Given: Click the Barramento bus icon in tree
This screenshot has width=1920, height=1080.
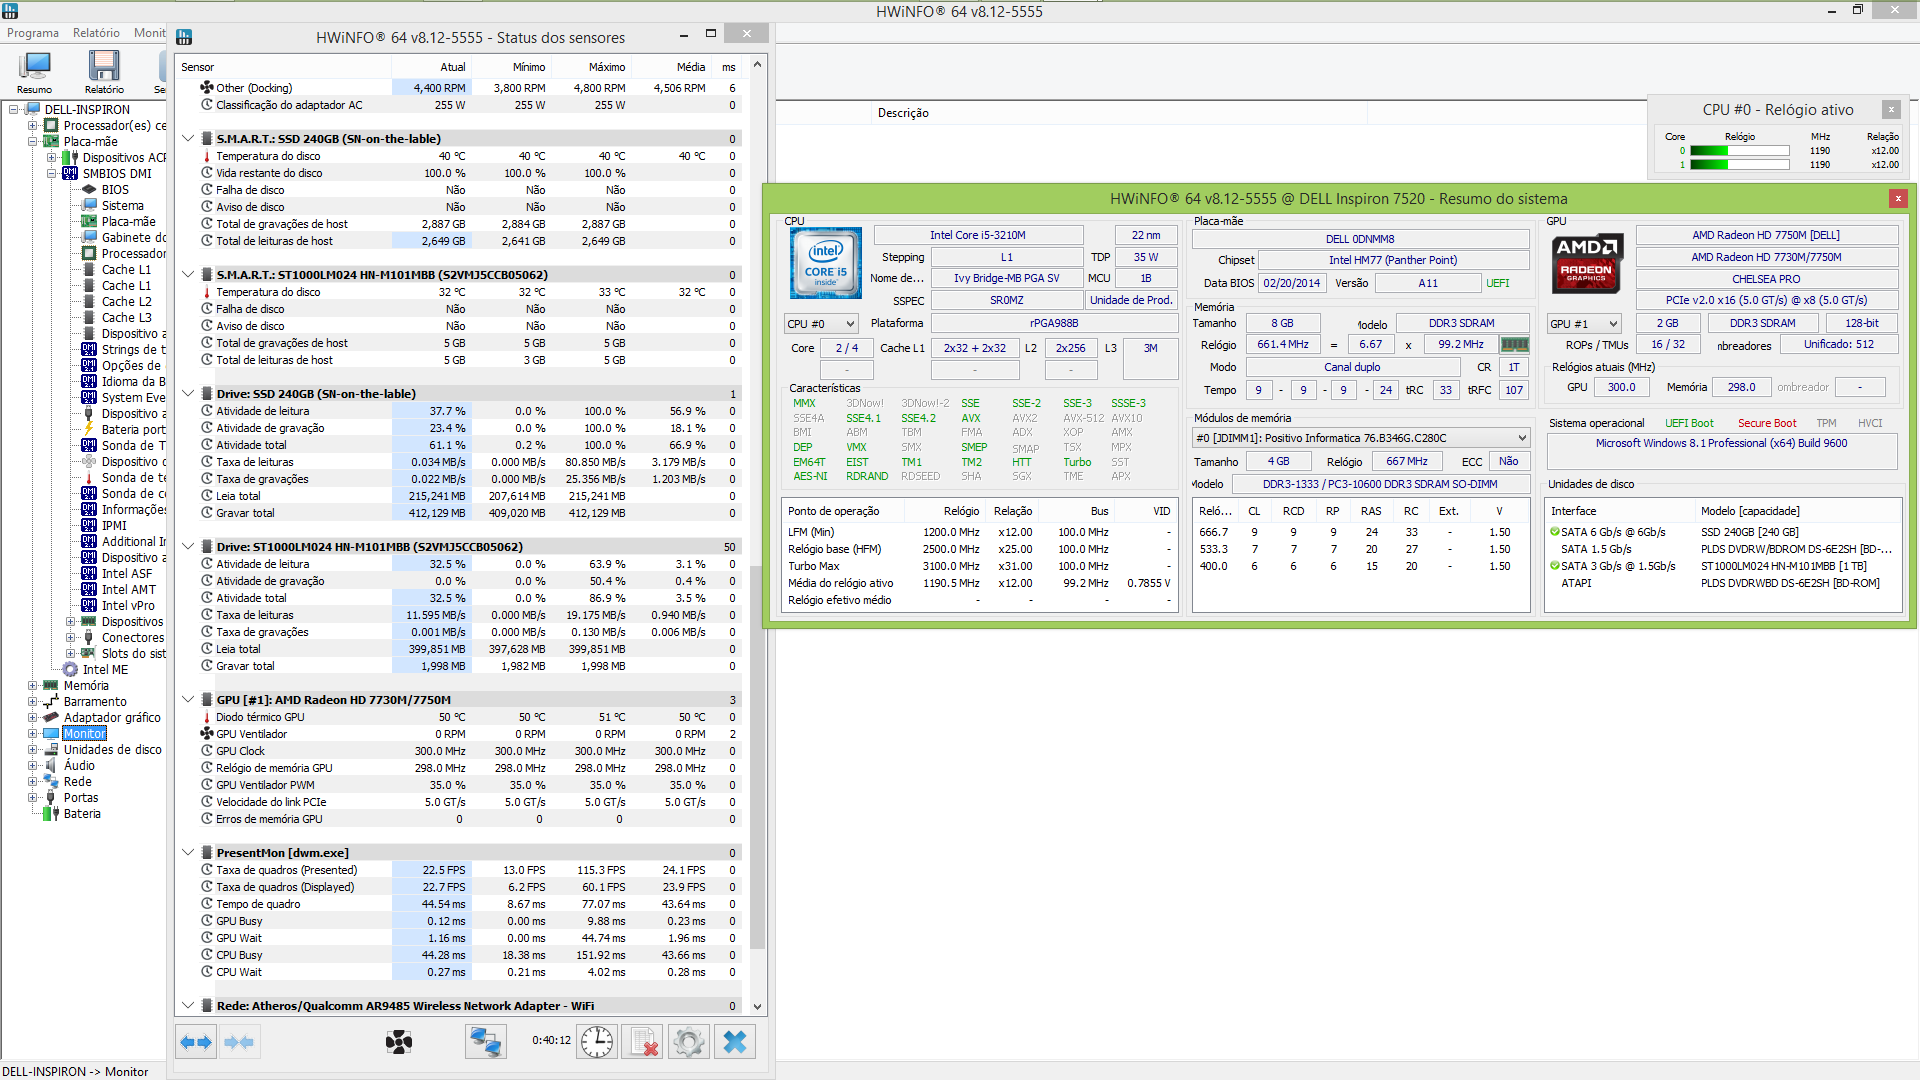Looking at the screenshot, I should click(x=51, y=701).
